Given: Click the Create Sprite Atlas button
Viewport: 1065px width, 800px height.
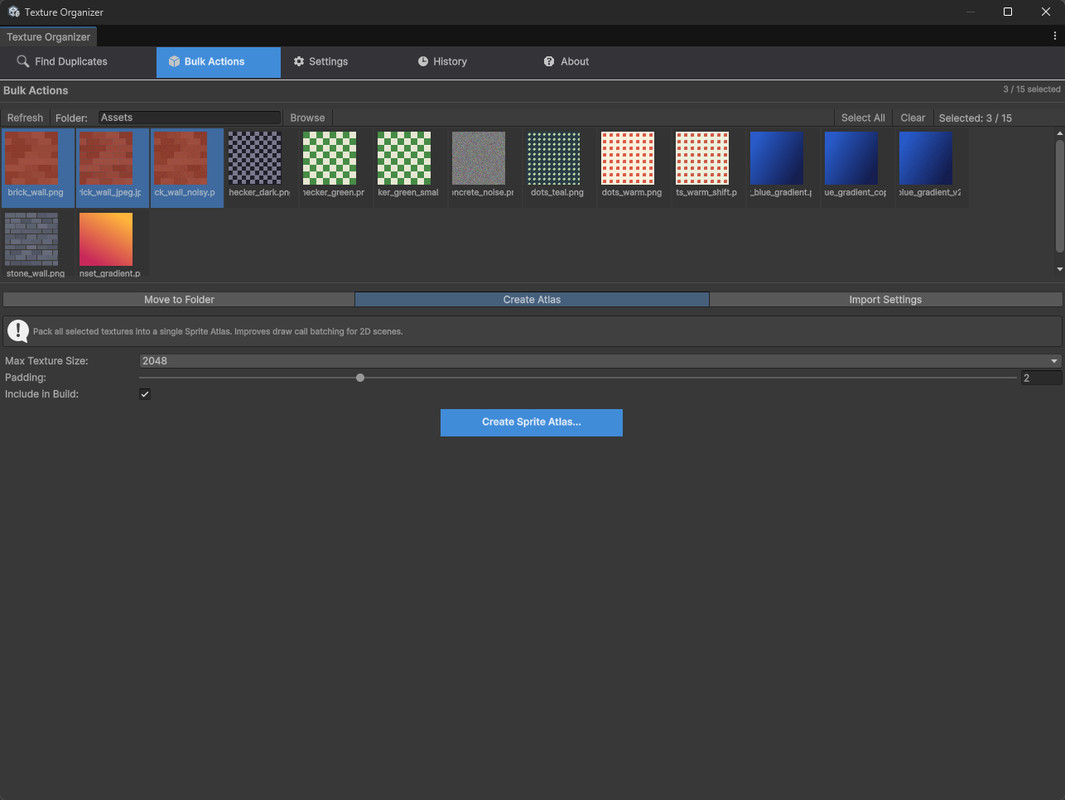Looking at the screenshot, I should tap(531, 422).
